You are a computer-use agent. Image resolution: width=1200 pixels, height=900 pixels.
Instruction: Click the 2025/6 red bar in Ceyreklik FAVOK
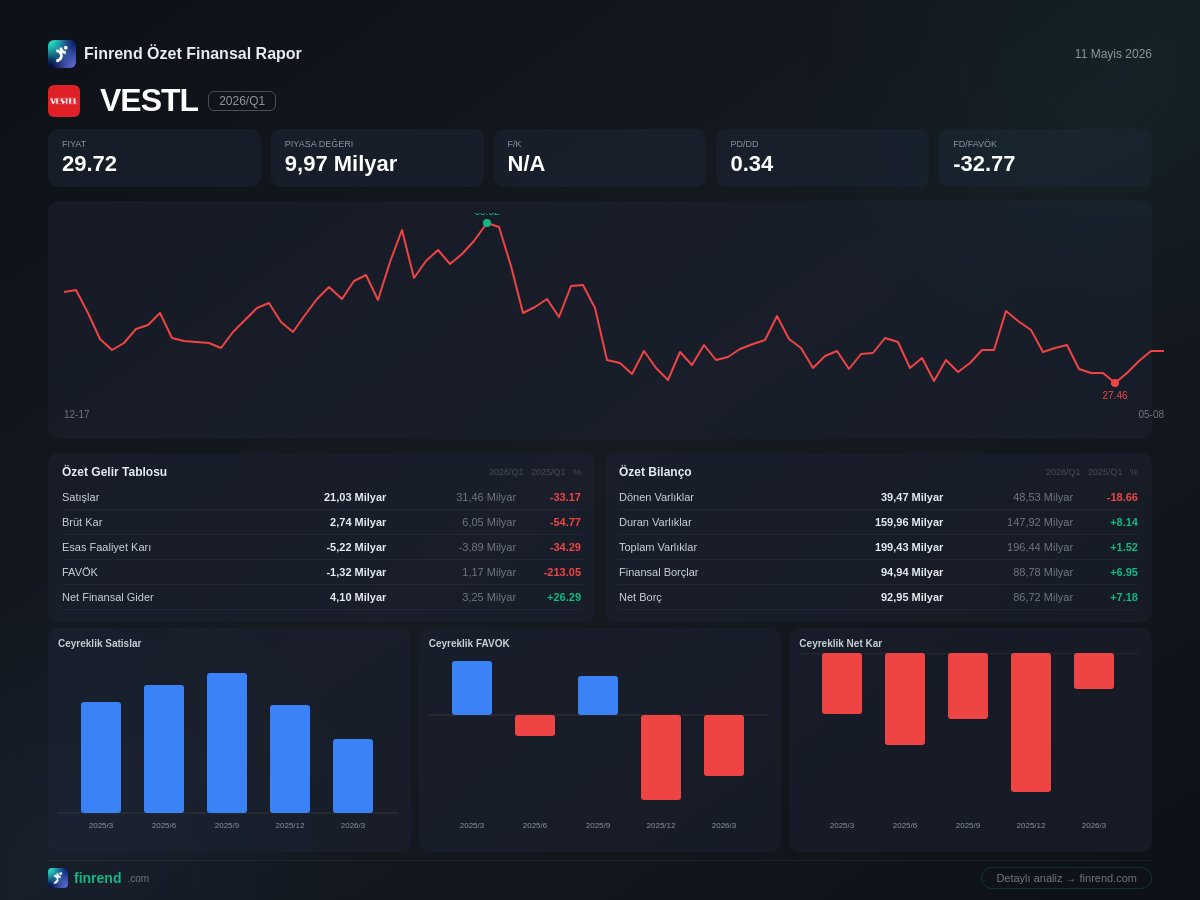click(x=535, y=725)
